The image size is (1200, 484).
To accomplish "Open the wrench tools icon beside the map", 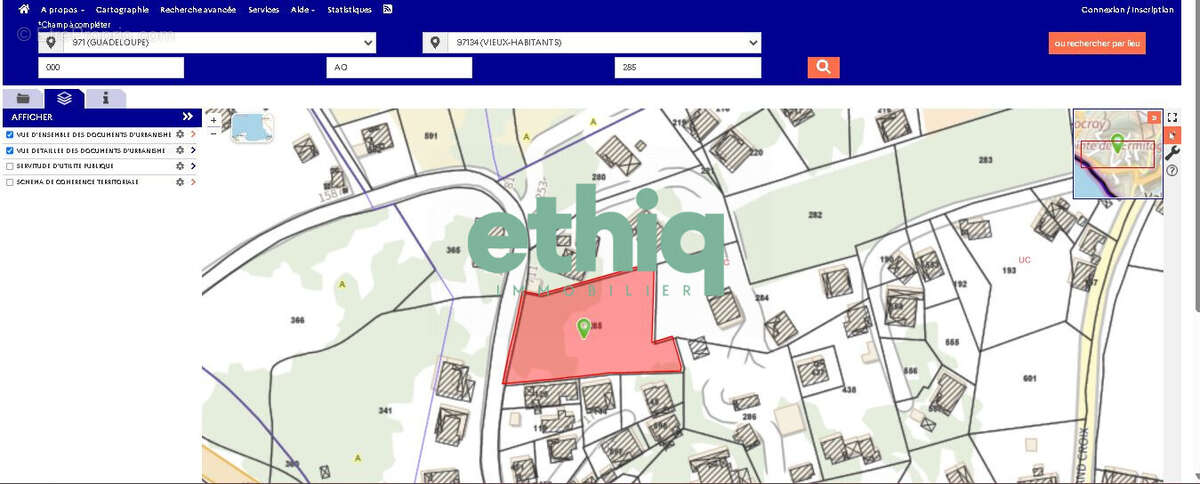I will pos(1172,152).
